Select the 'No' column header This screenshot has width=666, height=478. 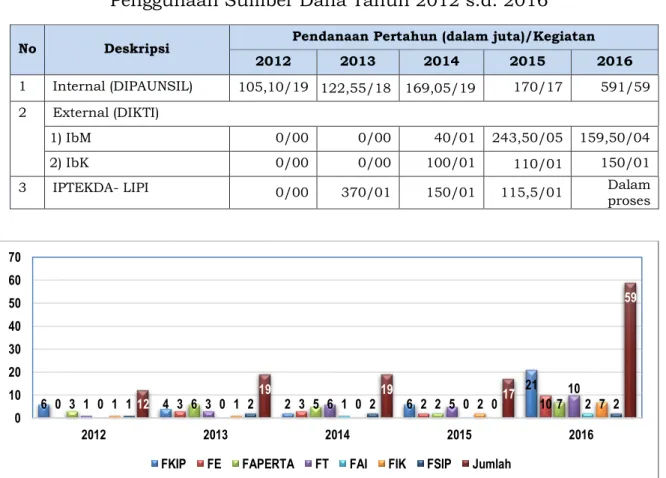[x=27, y=49]
